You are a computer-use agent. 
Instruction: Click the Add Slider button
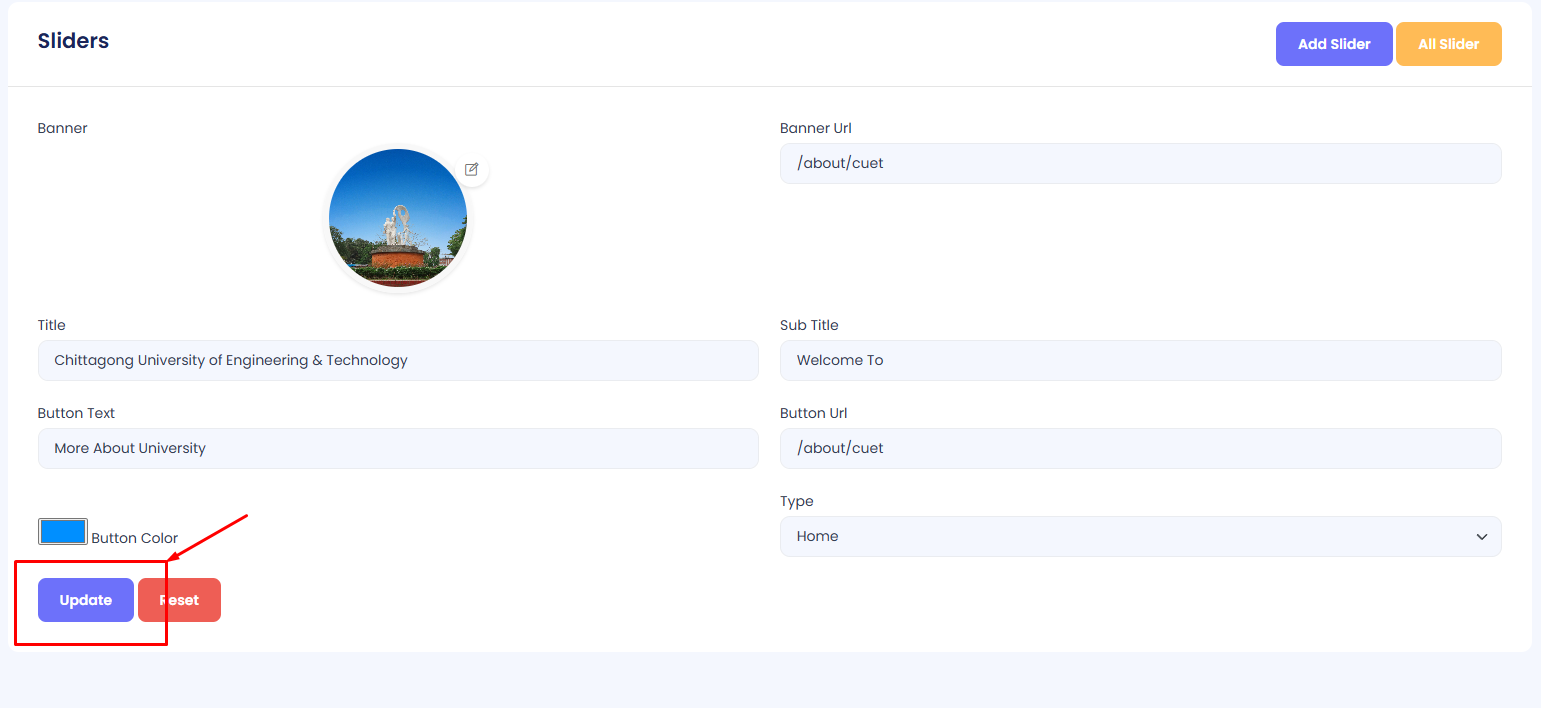[1333, 44]
